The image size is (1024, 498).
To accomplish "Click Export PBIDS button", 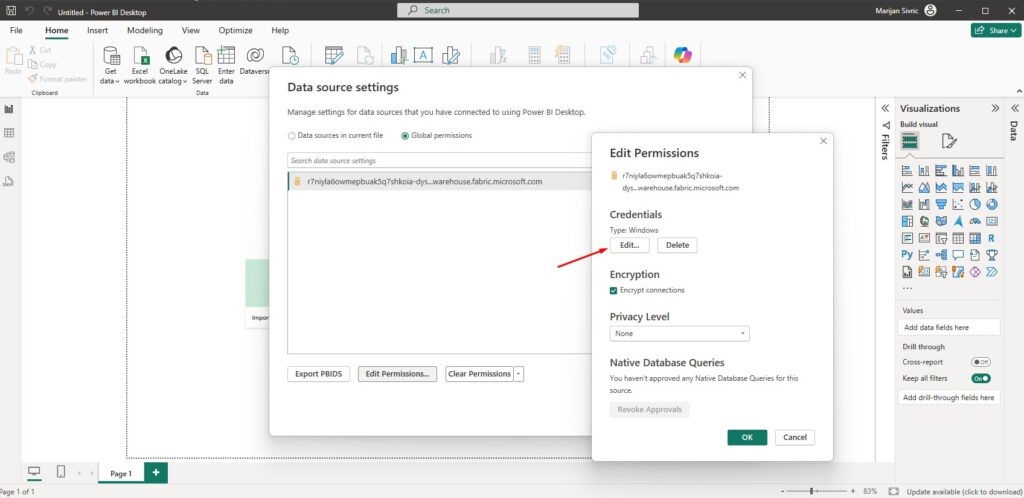I will [319, 374].
